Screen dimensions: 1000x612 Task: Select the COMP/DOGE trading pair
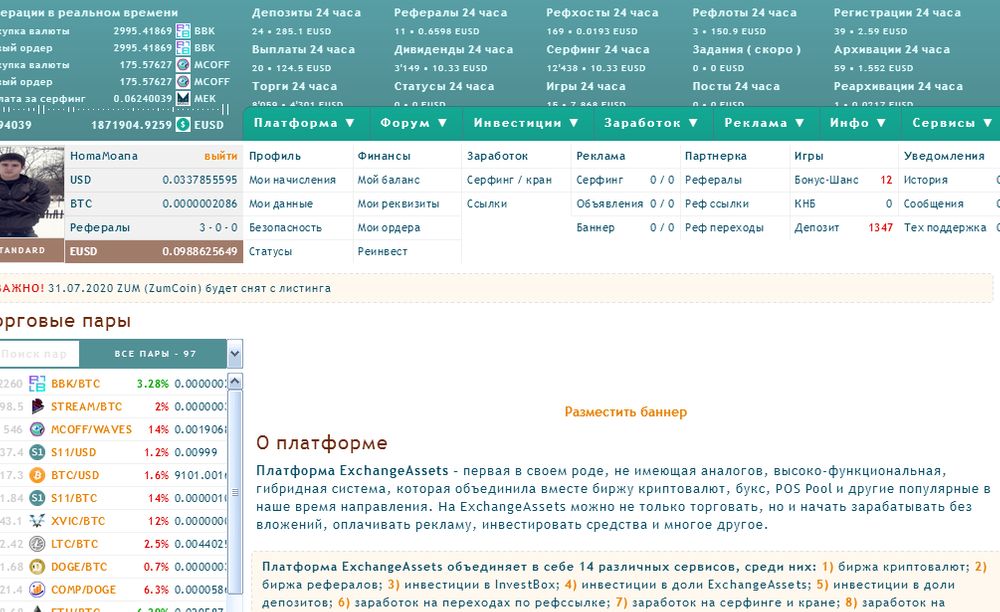coord(84,590)
